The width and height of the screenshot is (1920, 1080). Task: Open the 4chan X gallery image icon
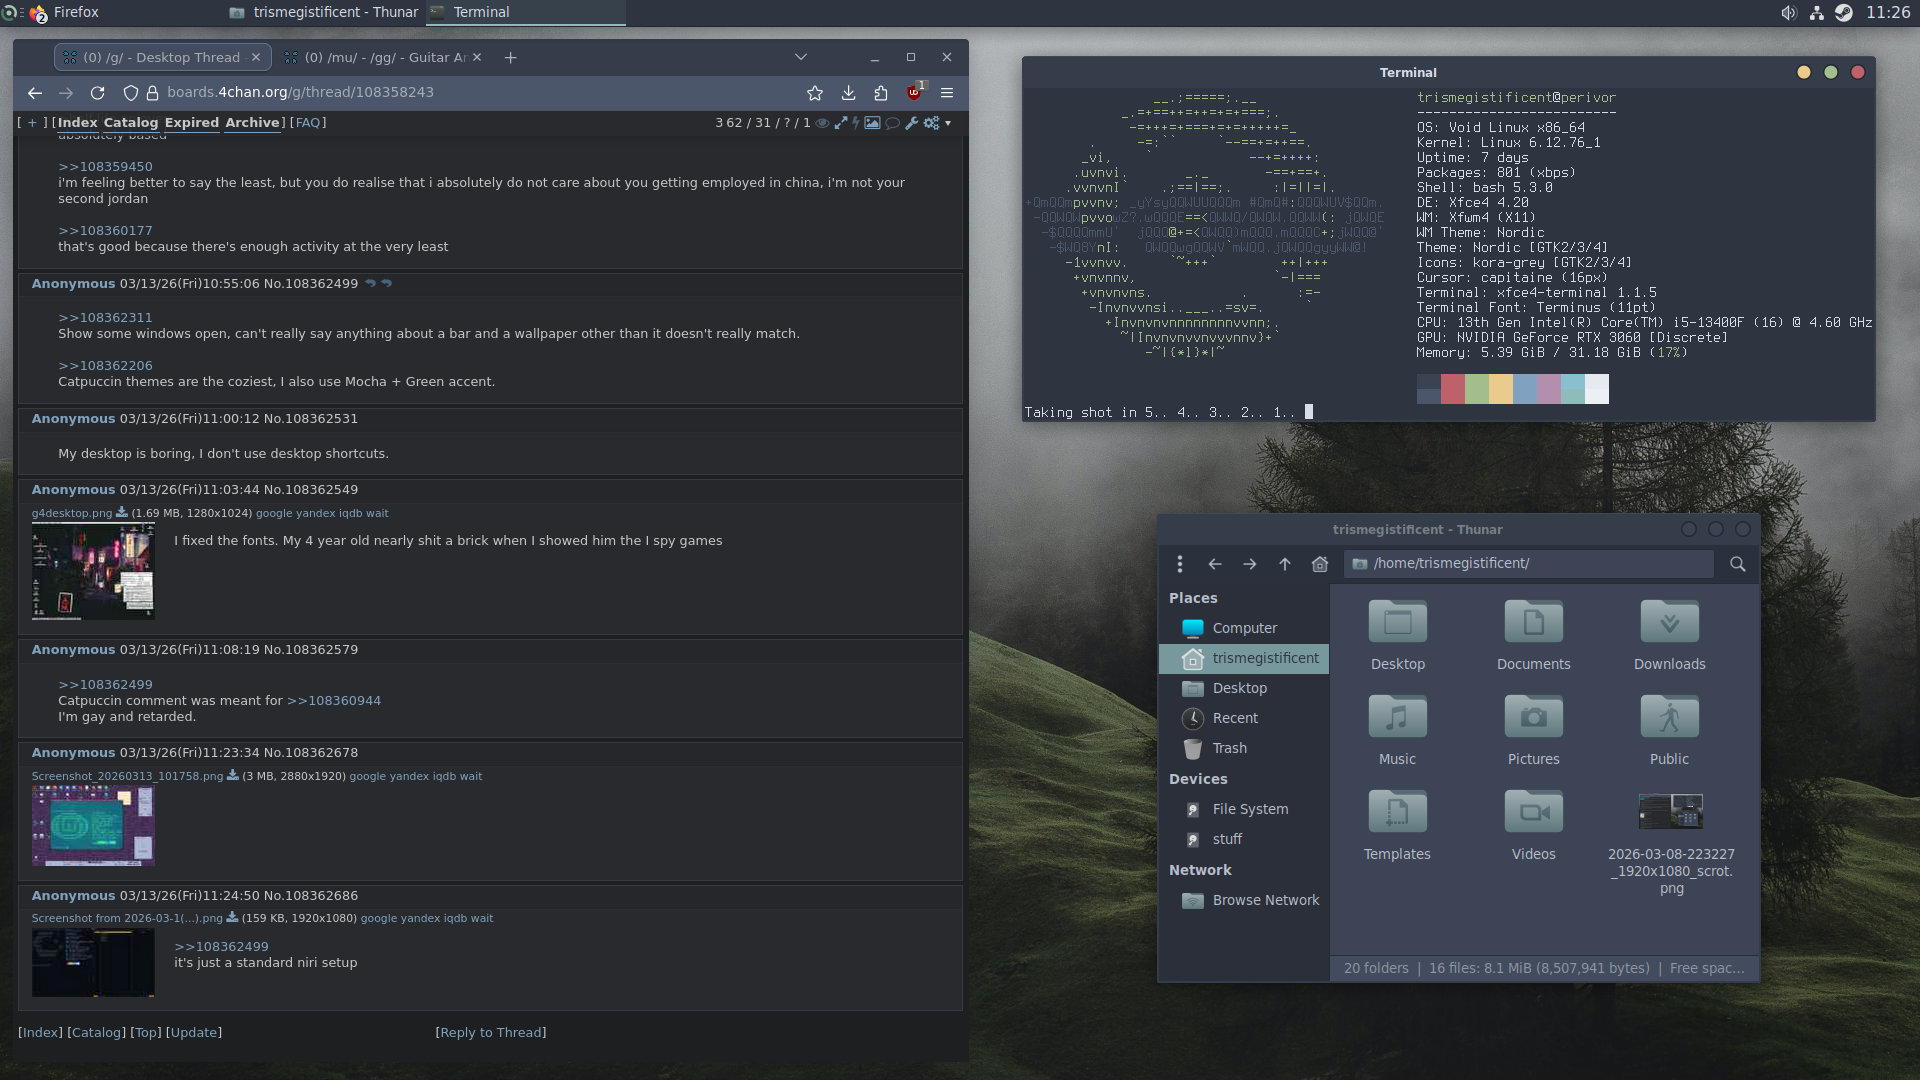[x=872, y=123]
